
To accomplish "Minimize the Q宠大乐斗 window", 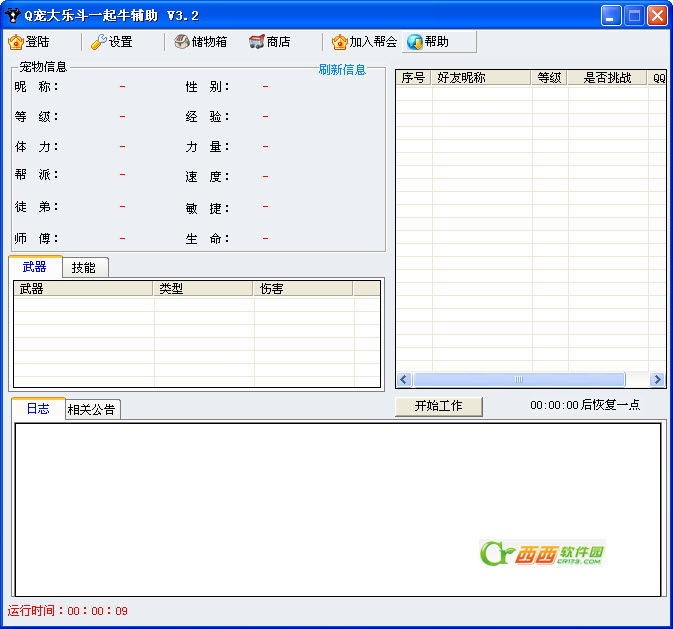I will click(x=611, y=16).
